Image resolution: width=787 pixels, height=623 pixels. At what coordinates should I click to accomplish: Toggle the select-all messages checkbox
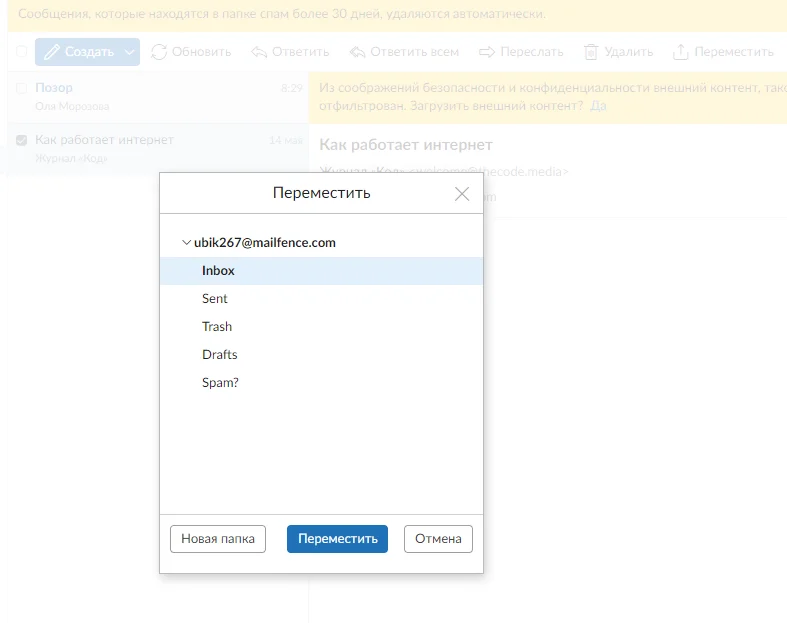click(22, 52)
